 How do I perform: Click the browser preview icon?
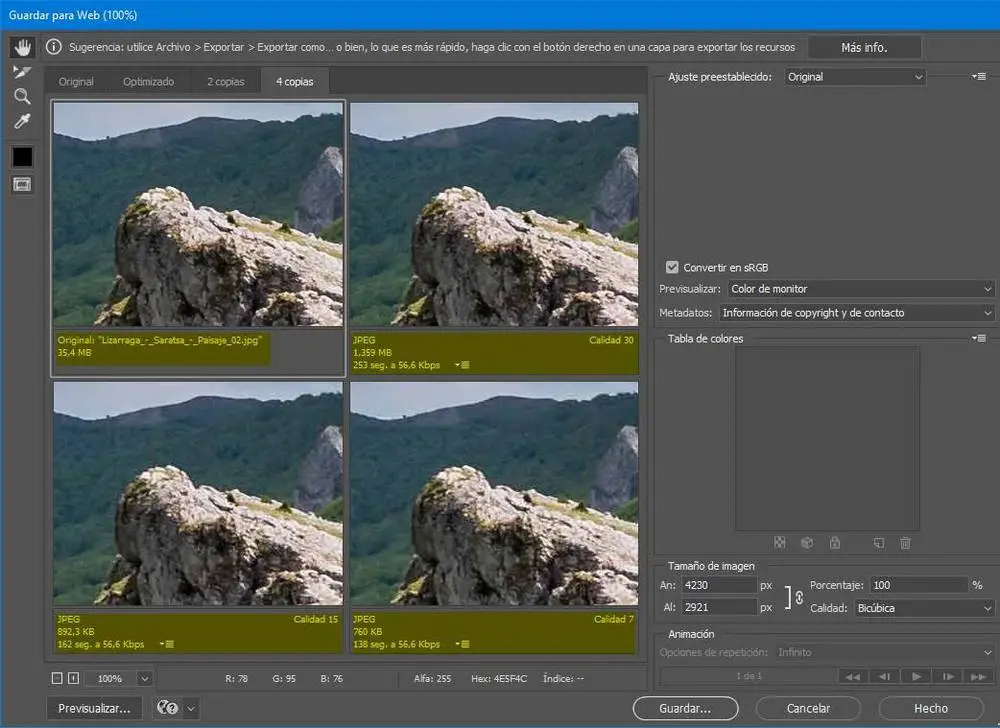166,708
